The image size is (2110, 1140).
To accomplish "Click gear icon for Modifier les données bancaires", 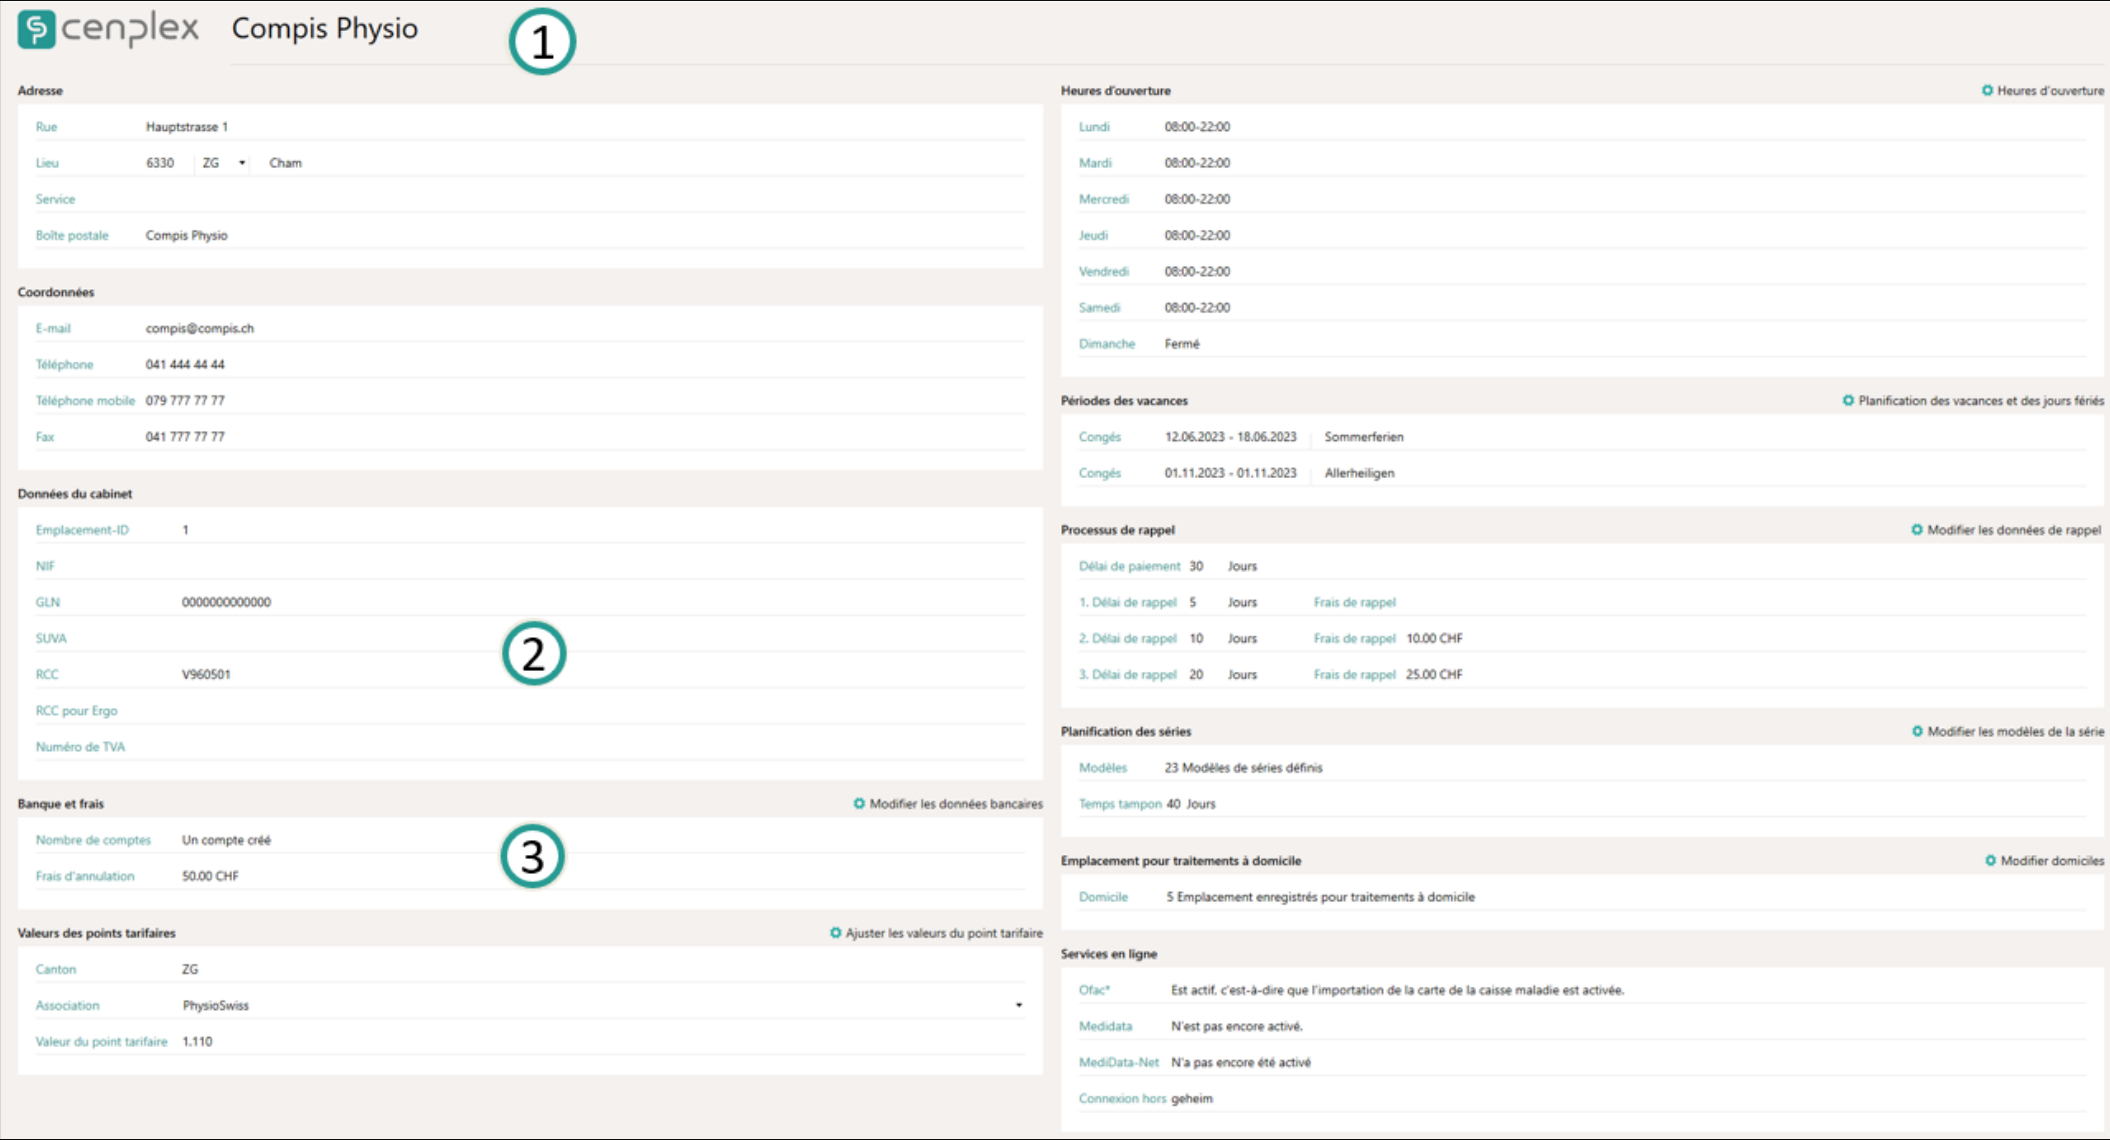I will (859, 803).
